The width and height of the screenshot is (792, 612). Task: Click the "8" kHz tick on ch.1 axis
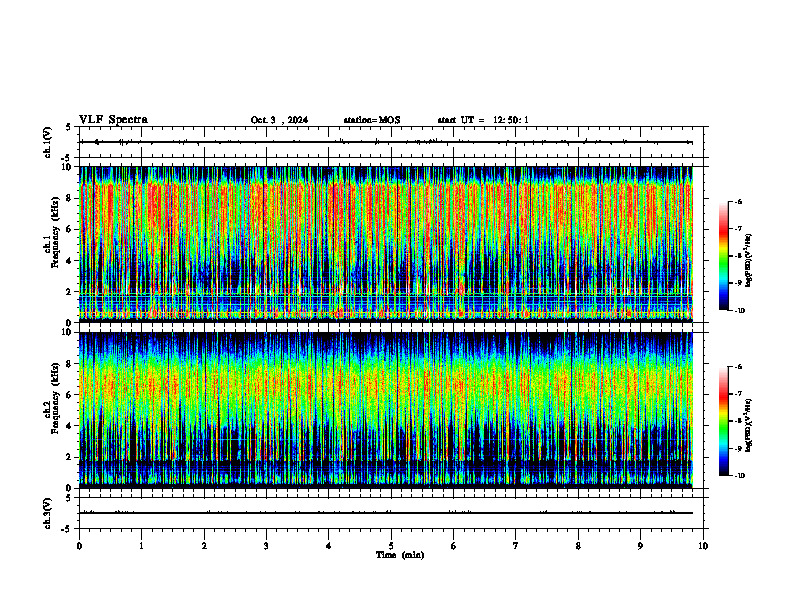tap(70, 198)
